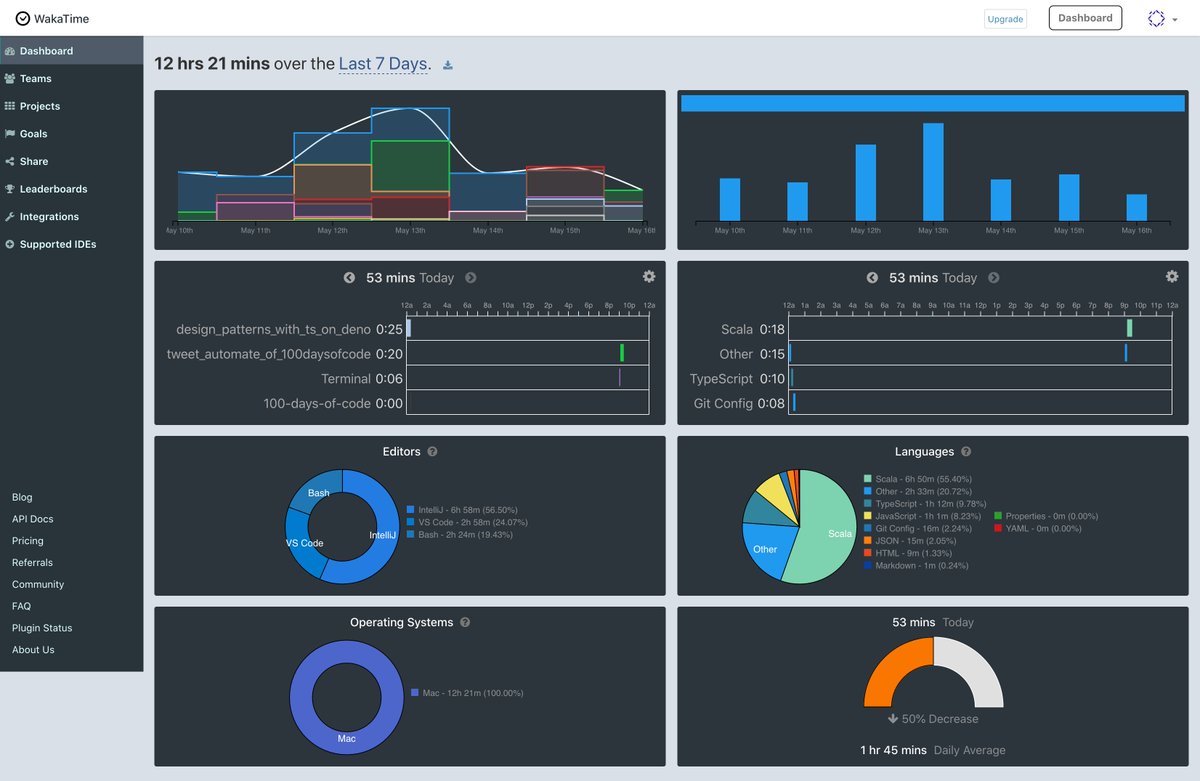The image size is (1200, 781).
Task: Click the May 12th bar in bar chart
Action: tap(866, 183)
